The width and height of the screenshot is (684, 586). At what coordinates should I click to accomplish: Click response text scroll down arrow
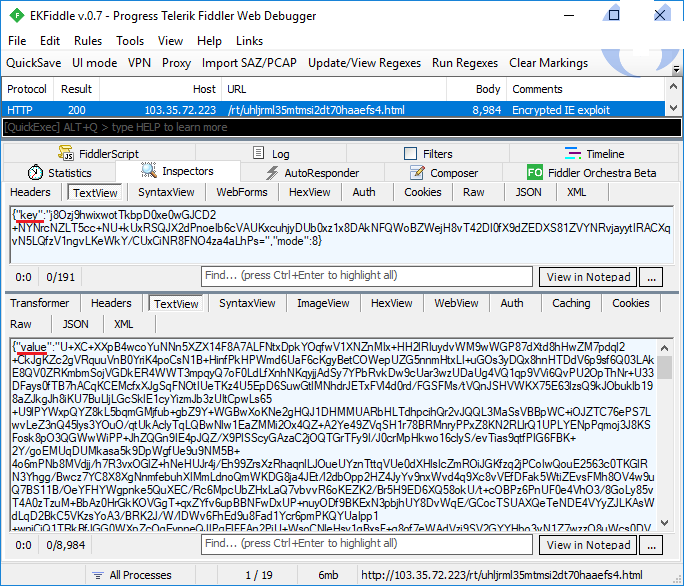pyautogui.click(x=664, y=522)
